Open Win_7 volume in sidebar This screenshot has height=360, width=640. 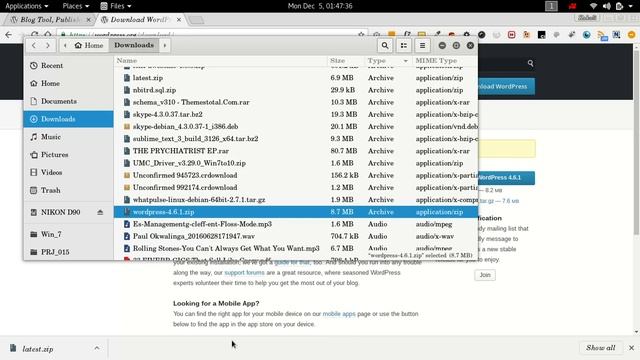(x=68, y=234)
